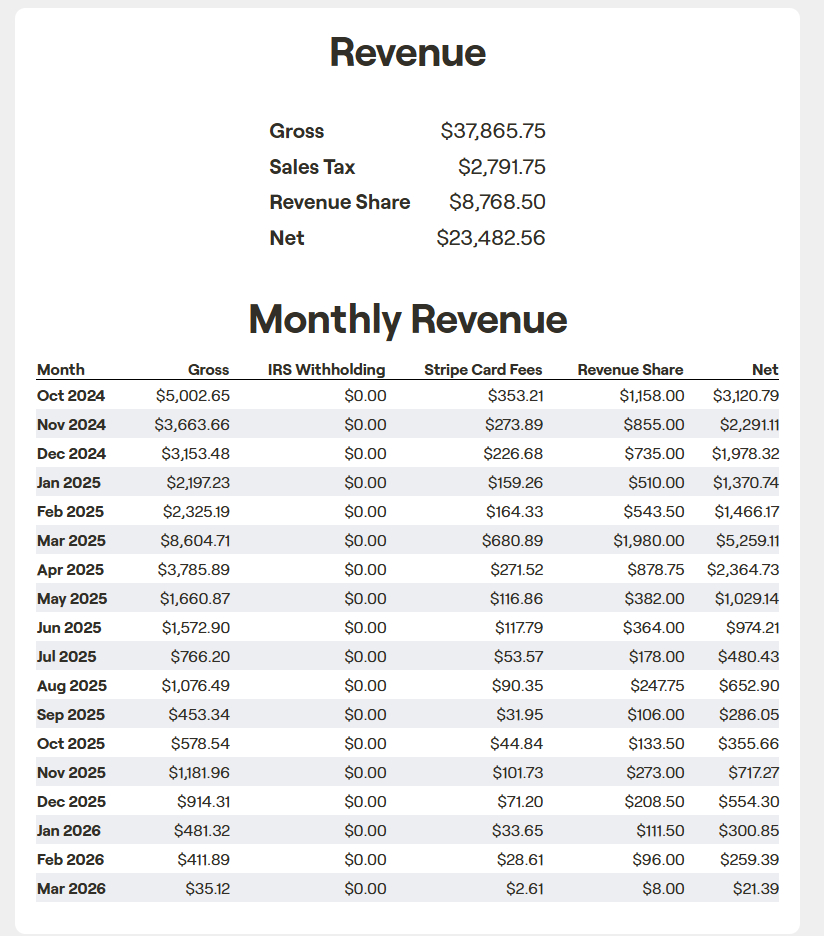
Task: Click the total gross amount $37,865.75
Action: [493, 132]
